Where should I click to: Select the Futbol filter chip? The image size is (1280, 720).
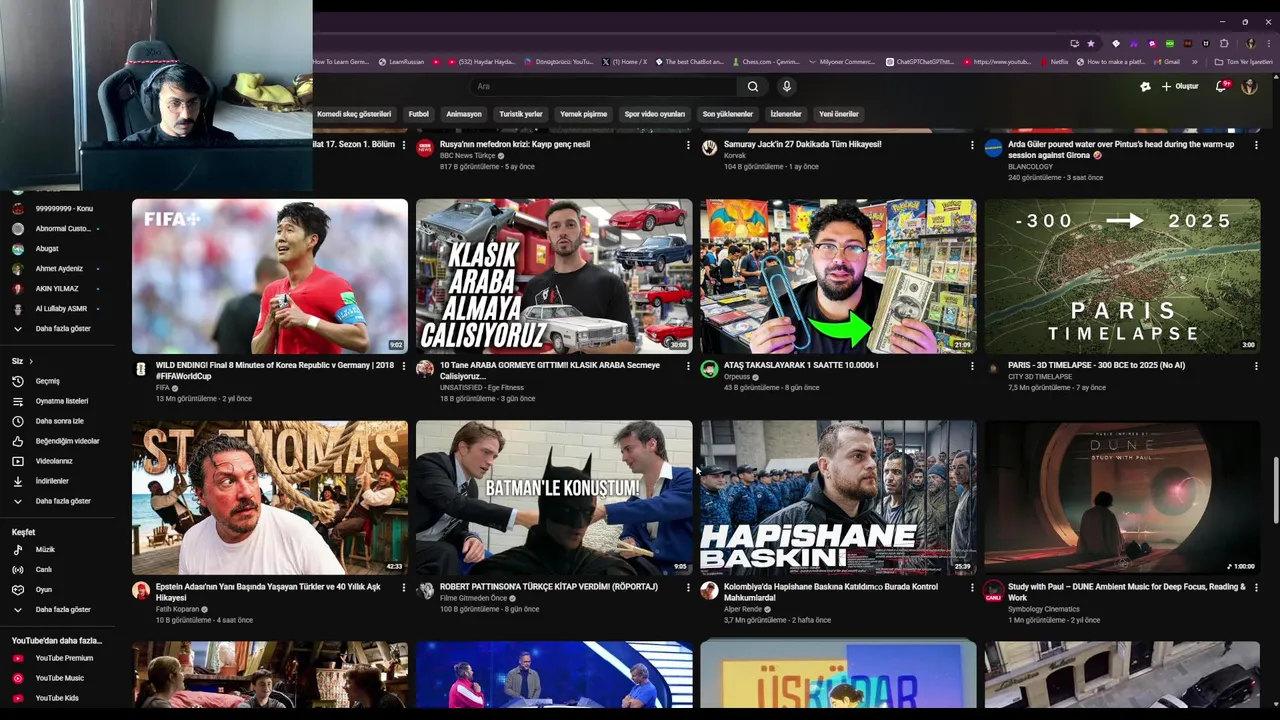pos(418,114)
